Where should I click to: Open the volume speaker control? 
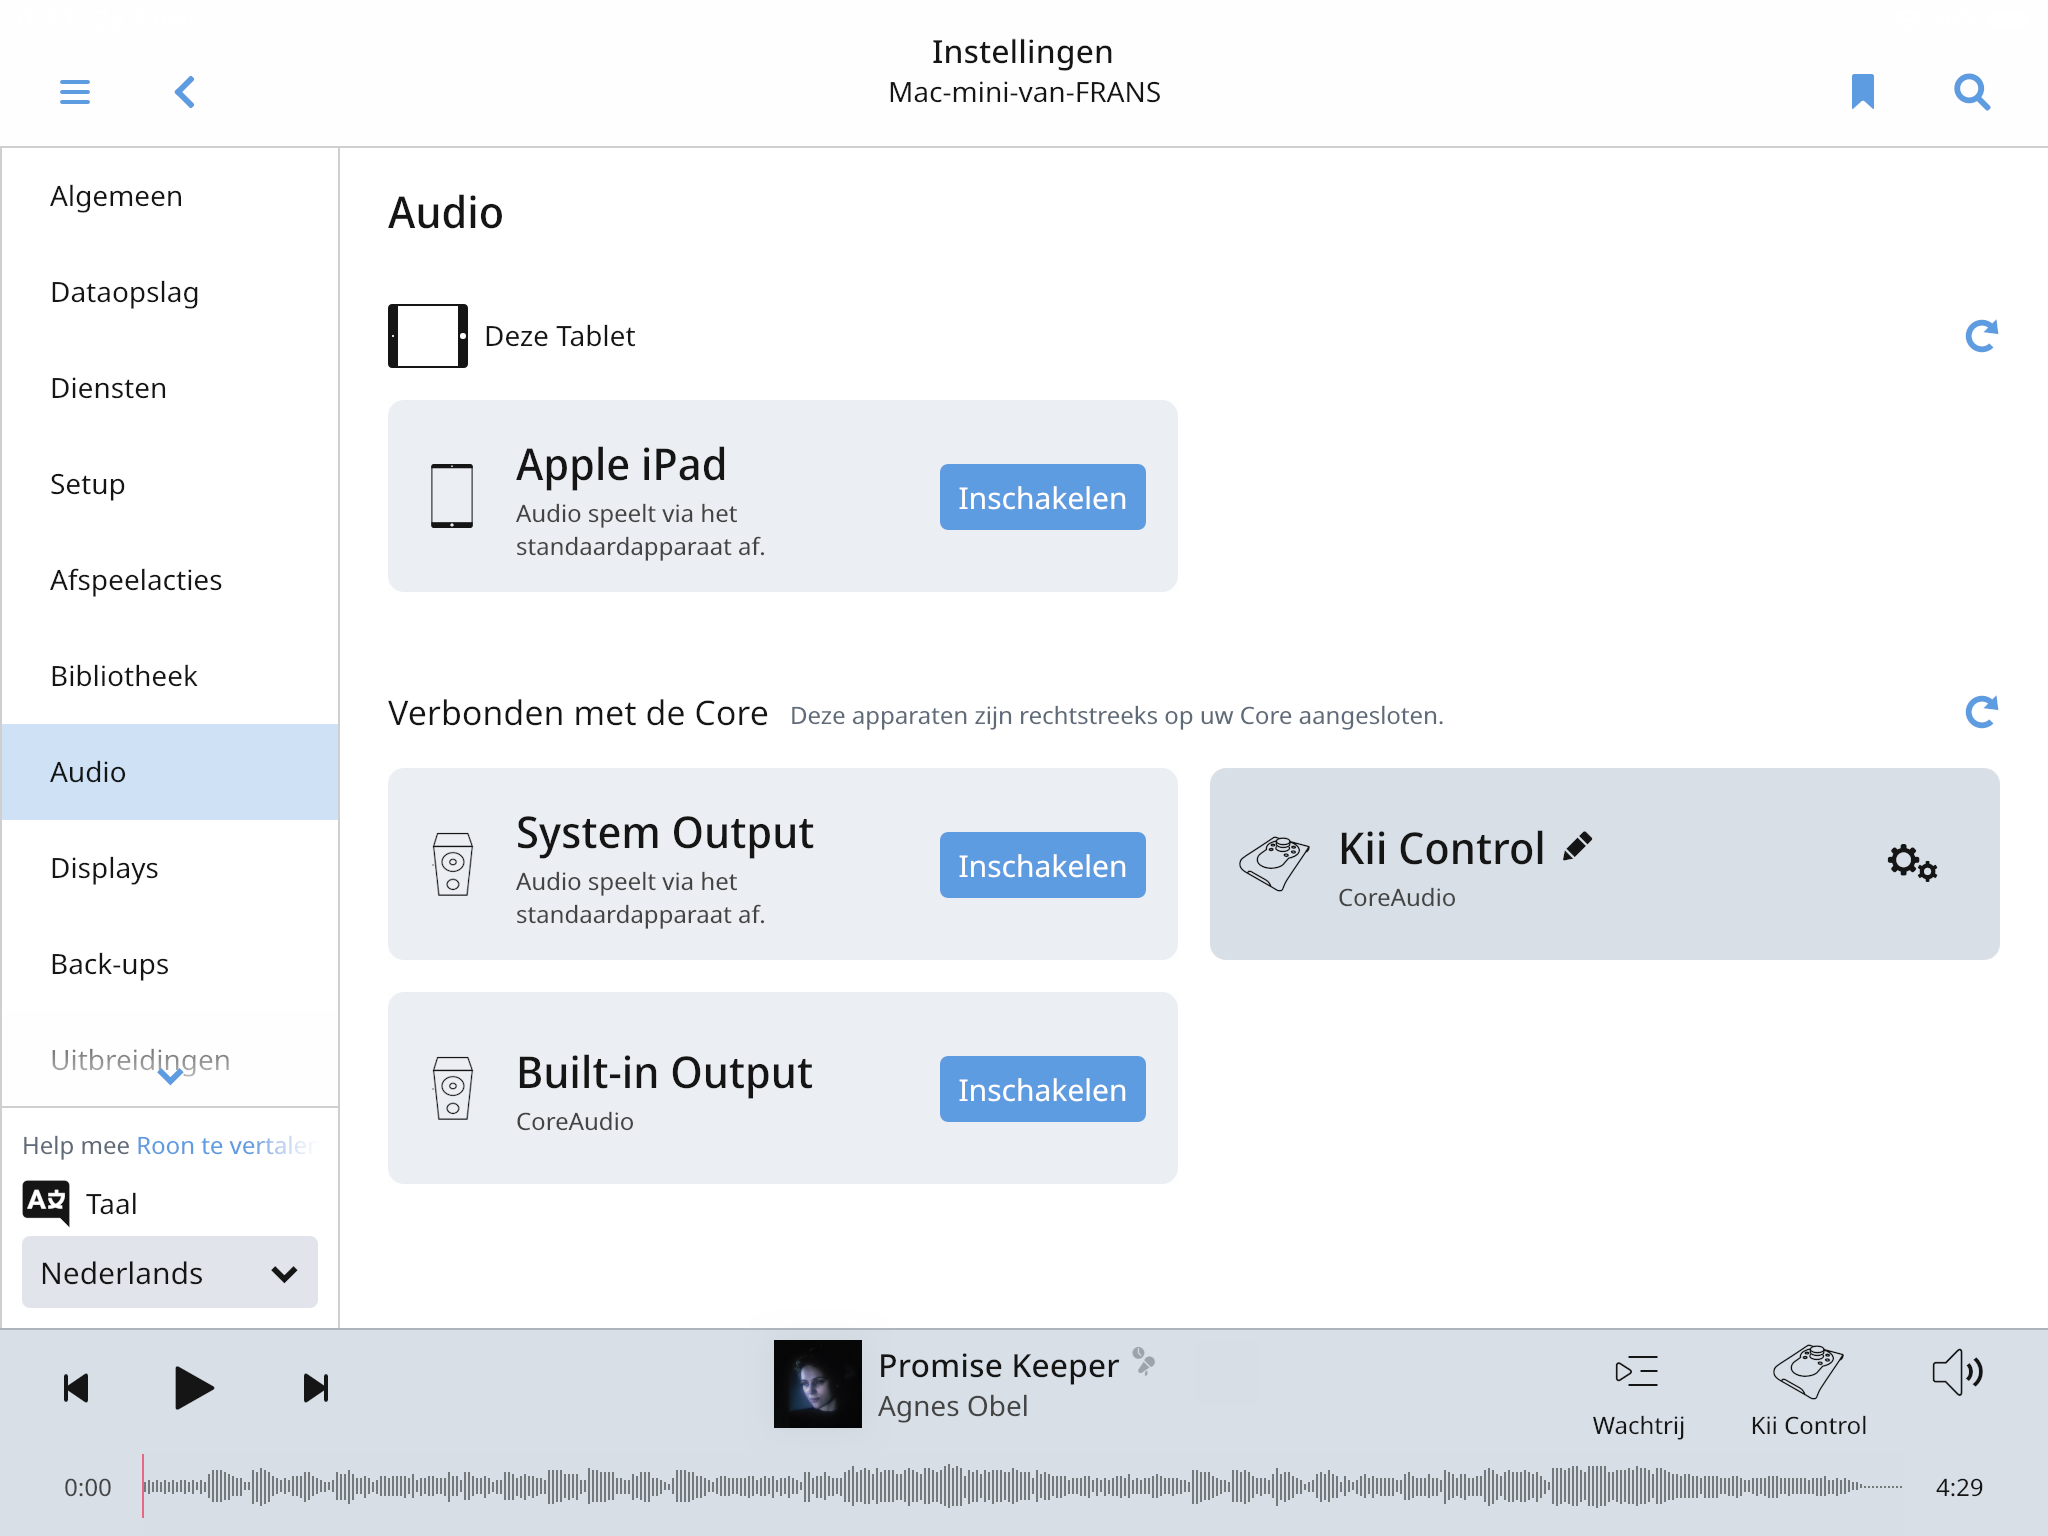[1957, 1372]
